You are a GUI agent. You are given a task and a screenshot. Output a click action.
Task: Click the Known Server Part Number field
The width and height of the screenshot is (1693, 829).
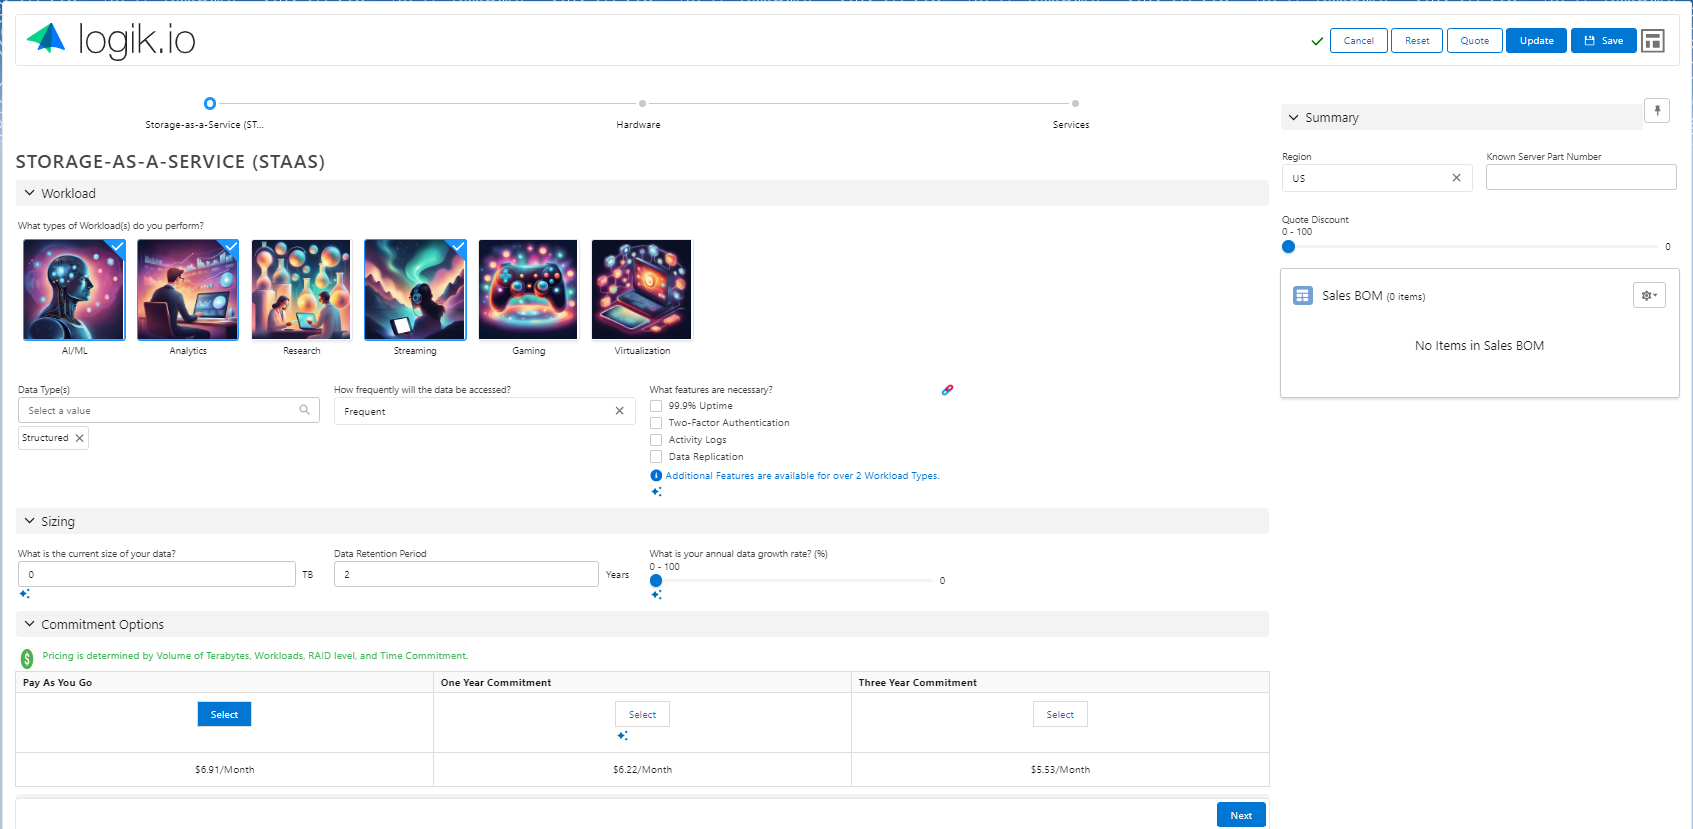pos(1581,177)
